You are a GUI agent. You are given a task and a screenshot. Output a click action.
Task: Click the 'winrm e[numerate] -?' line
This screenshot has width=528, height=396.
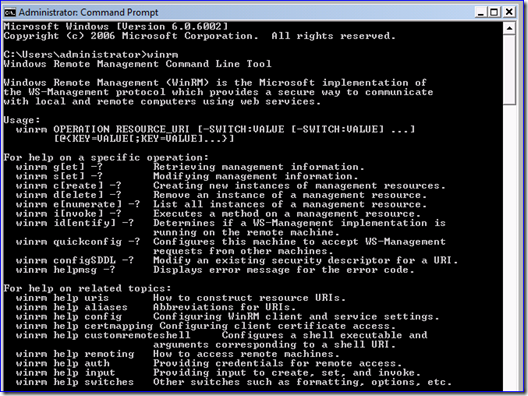221,204
